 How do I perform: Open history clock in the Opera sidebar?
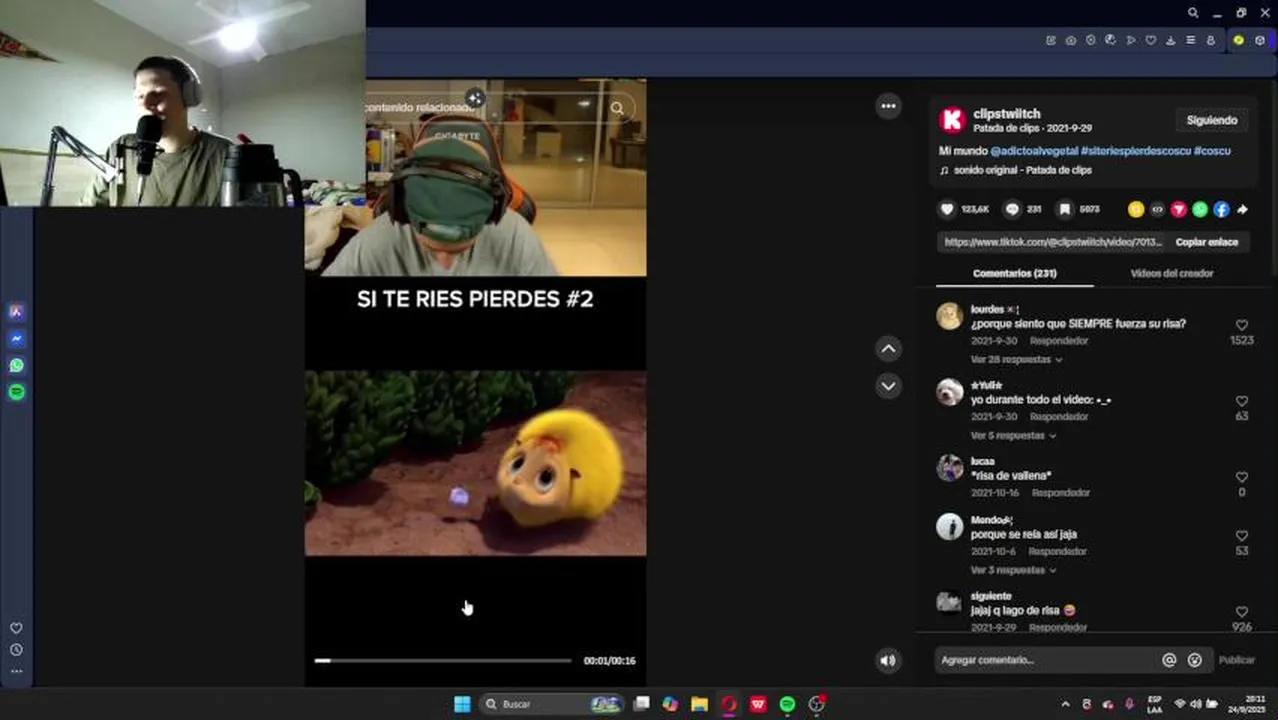click(16, 650)
